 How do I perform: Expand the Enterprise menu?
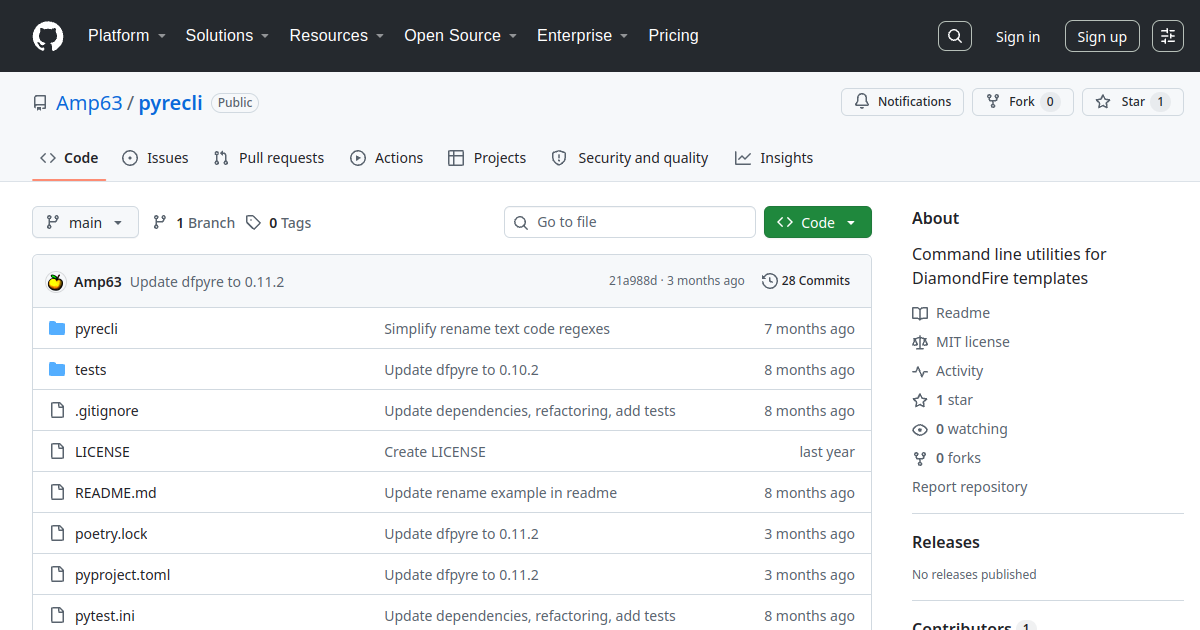[x=582, y=36]
